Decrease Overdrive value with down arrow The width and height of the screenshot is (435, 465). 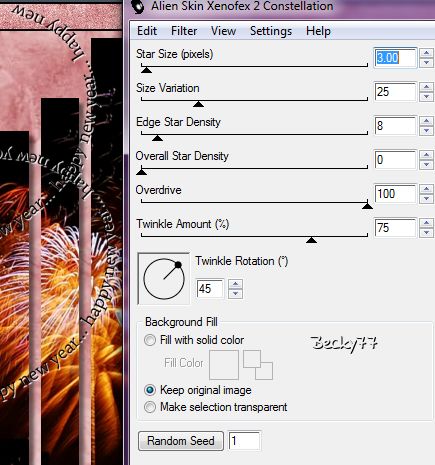426,199
